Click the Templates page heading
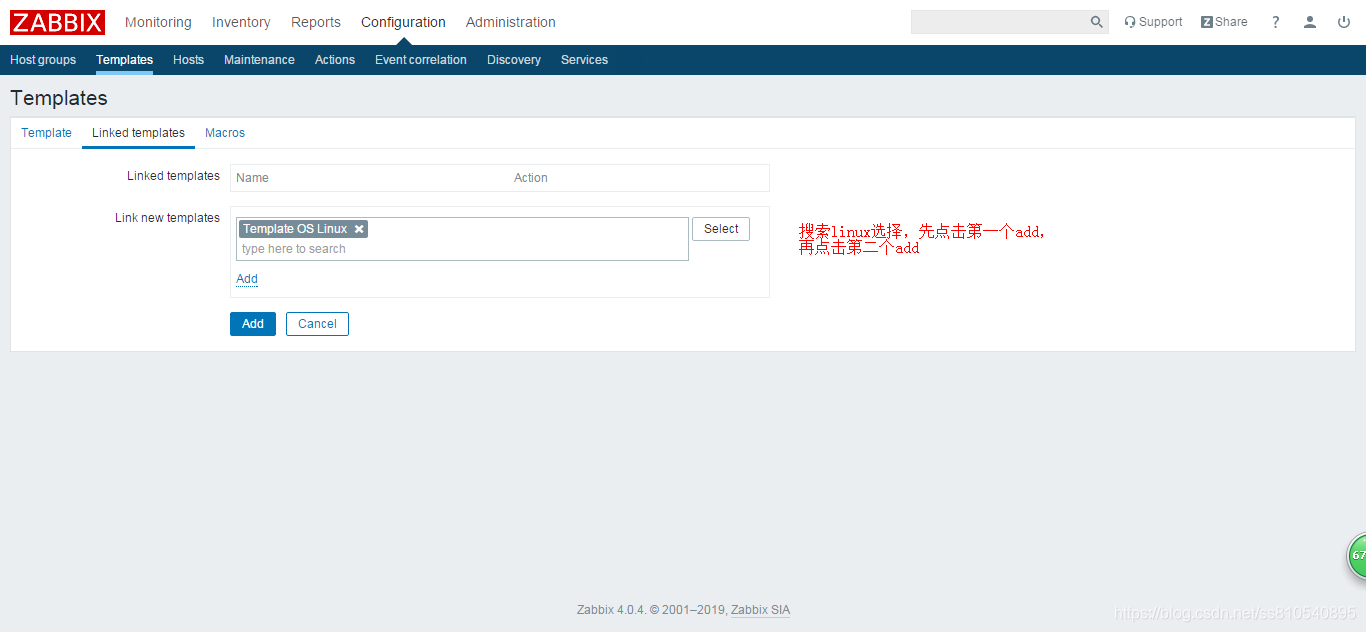This screenshot has width=1366, height=632. click(x=59, y=98)
